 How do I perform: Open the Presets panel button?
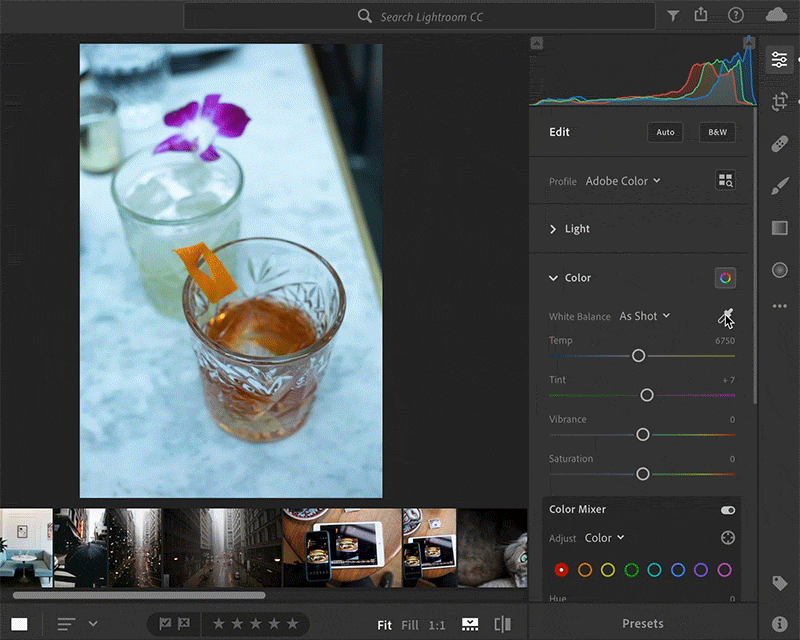[643, 623]
